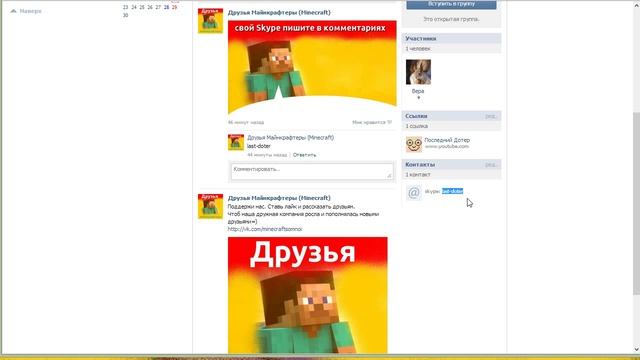Click the '1 ссылка' count text
This screenshot has height=360, width=640.
[x=416, y=126]
